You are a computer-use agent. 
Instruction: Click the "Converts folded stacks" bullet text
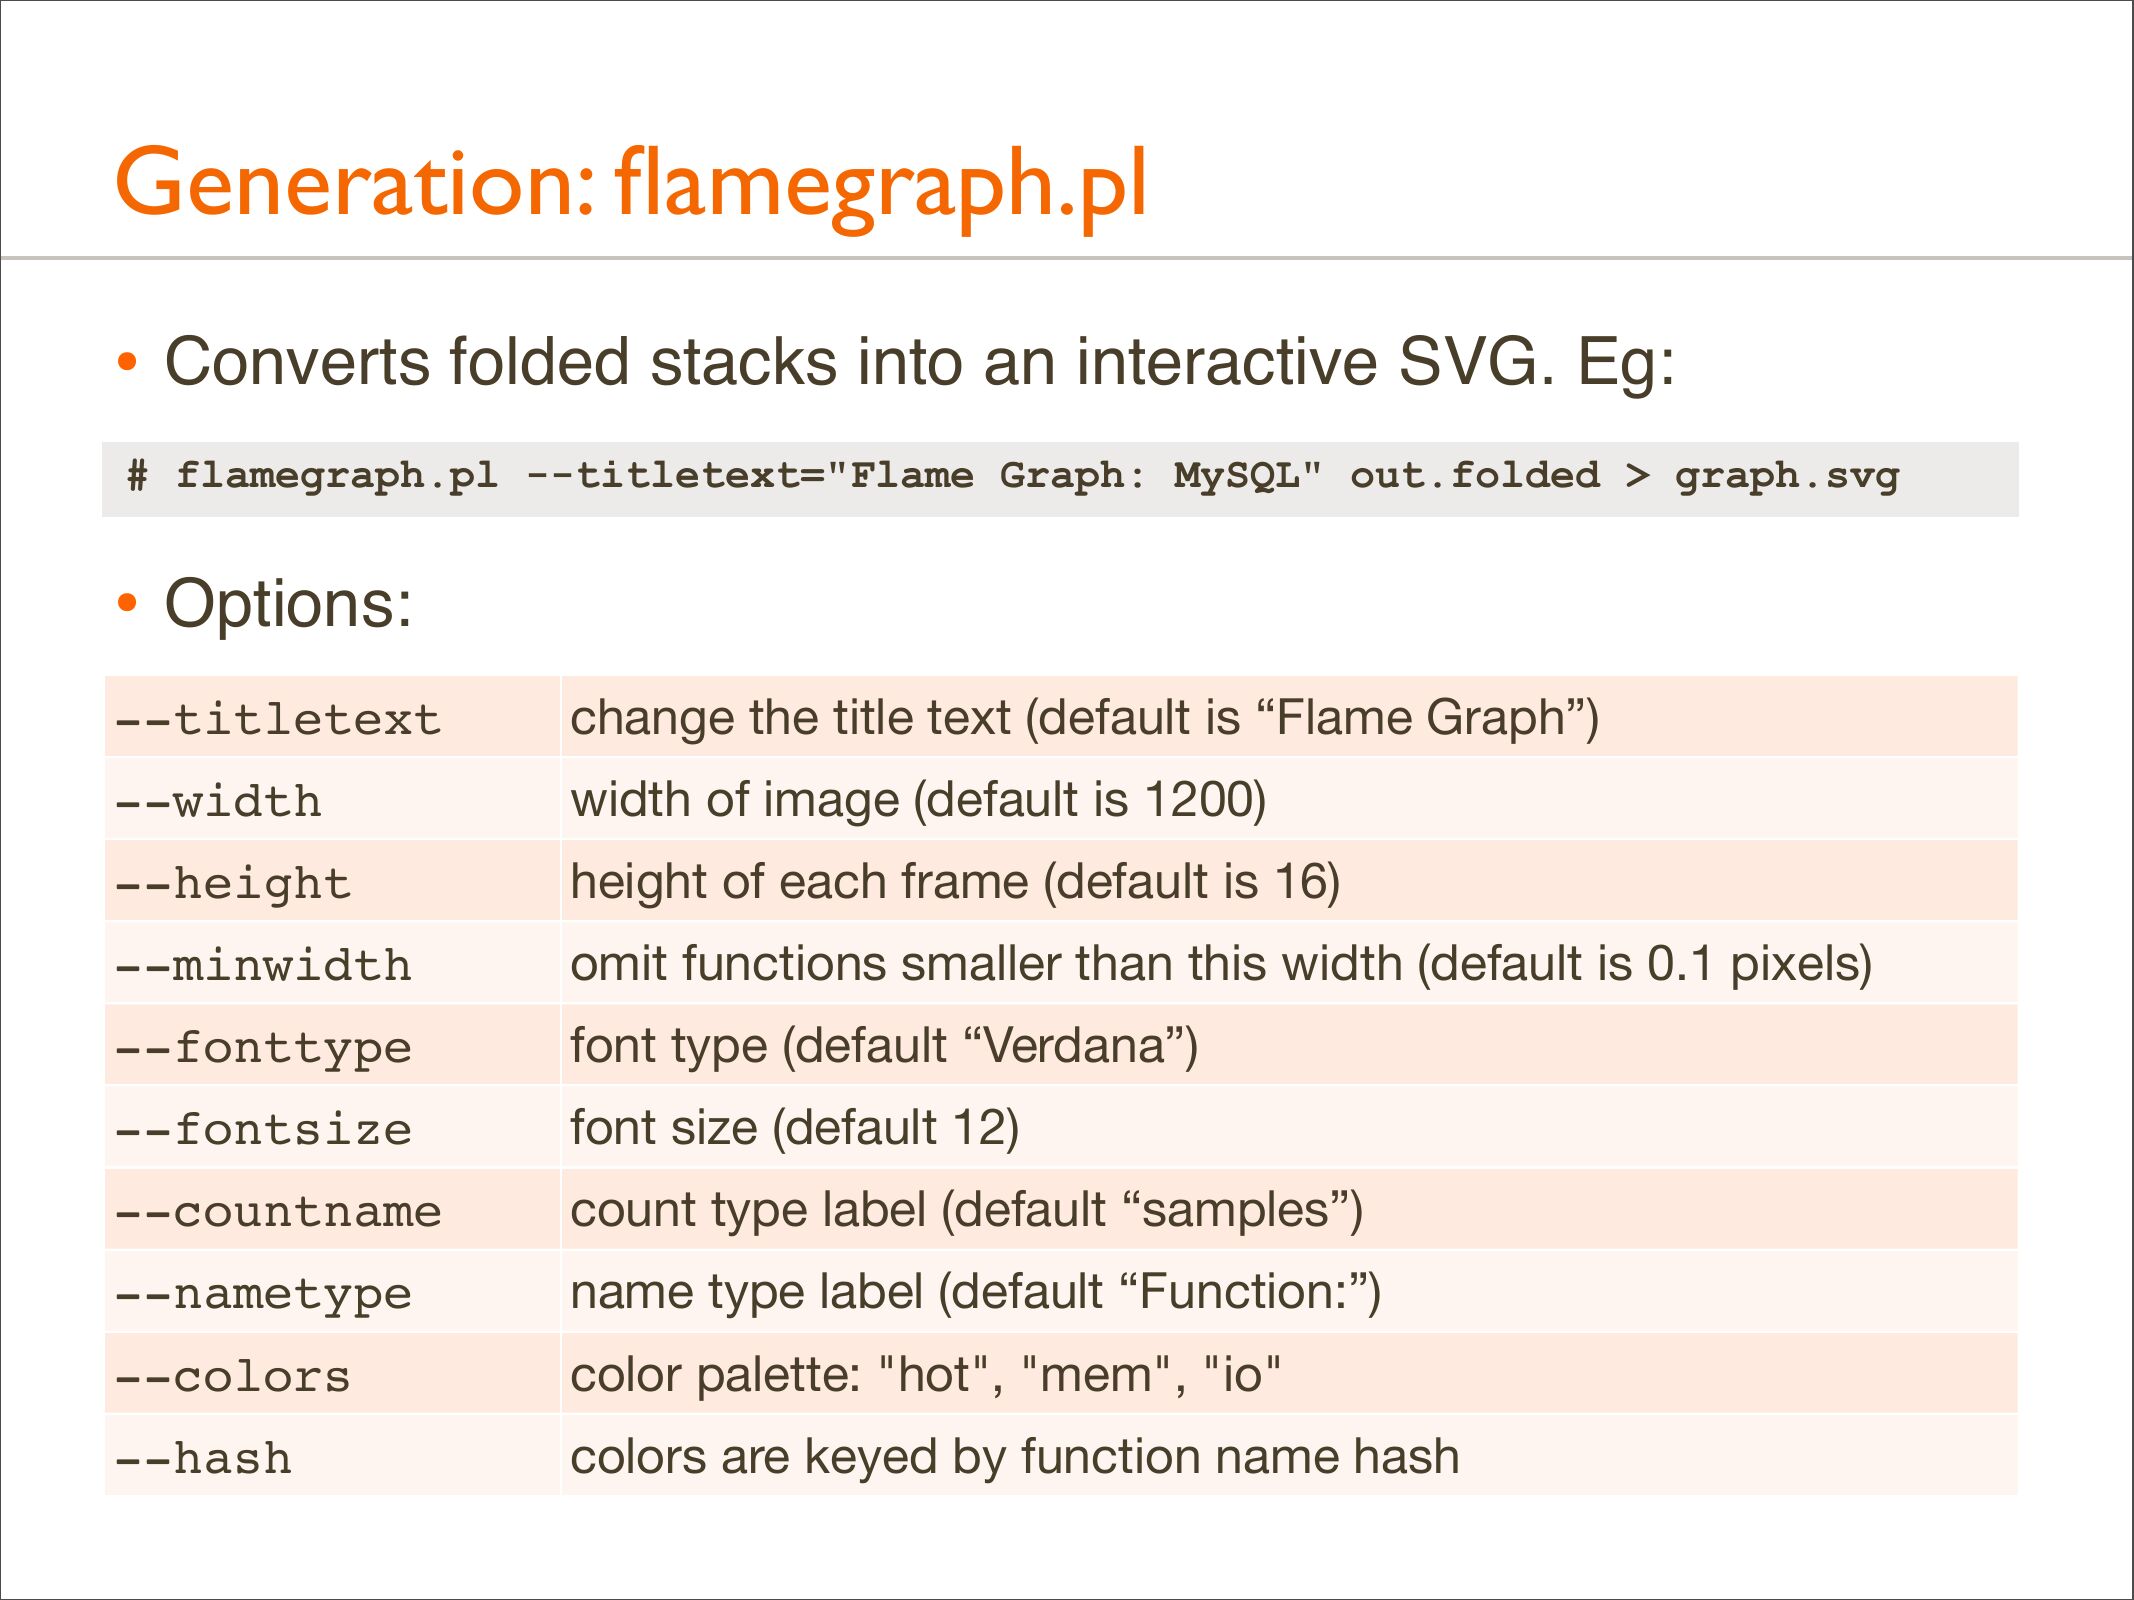click(919, 362)
